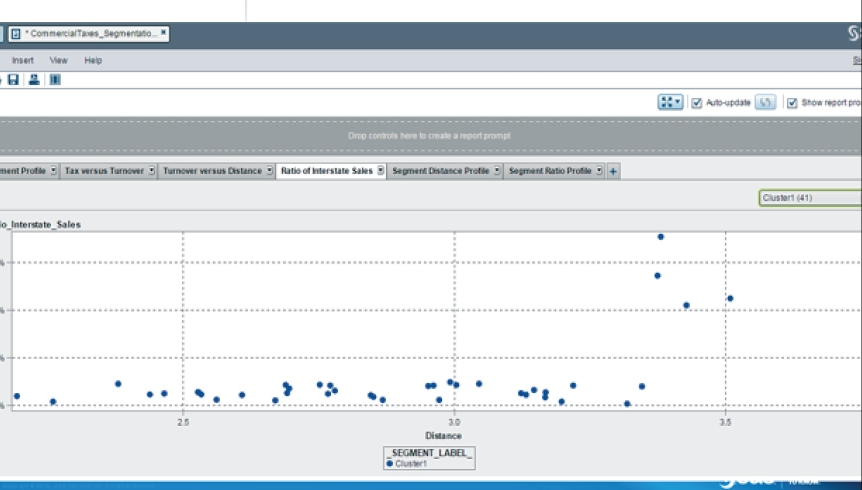Click the report document icon on tab
Image resolution: width=862 pixels, height=490 pixels.
16,33
